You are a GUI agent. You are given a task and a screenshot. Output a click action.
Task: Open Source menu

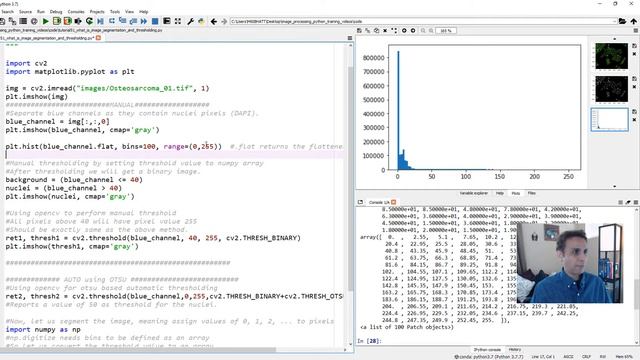[x=25, y=12]
